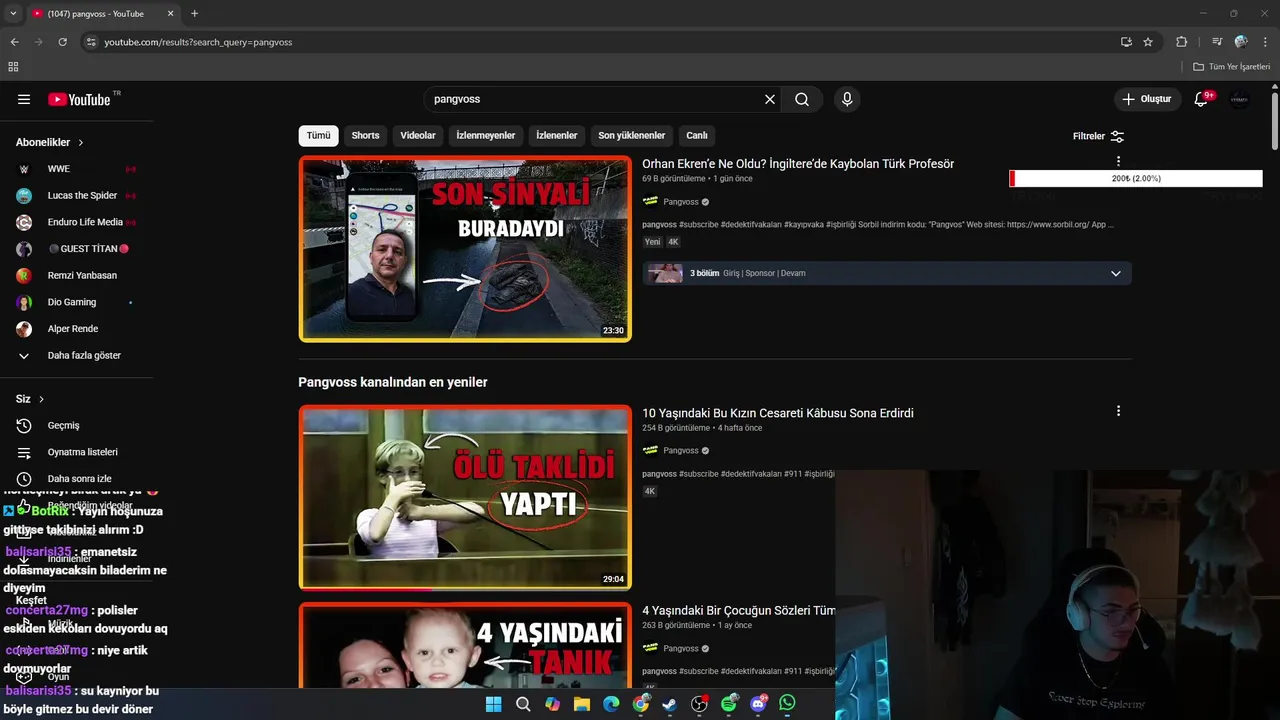Close the pangvoss YouTube tab
This screenshot has height=720, width=1280.
(x=170, y=14)
